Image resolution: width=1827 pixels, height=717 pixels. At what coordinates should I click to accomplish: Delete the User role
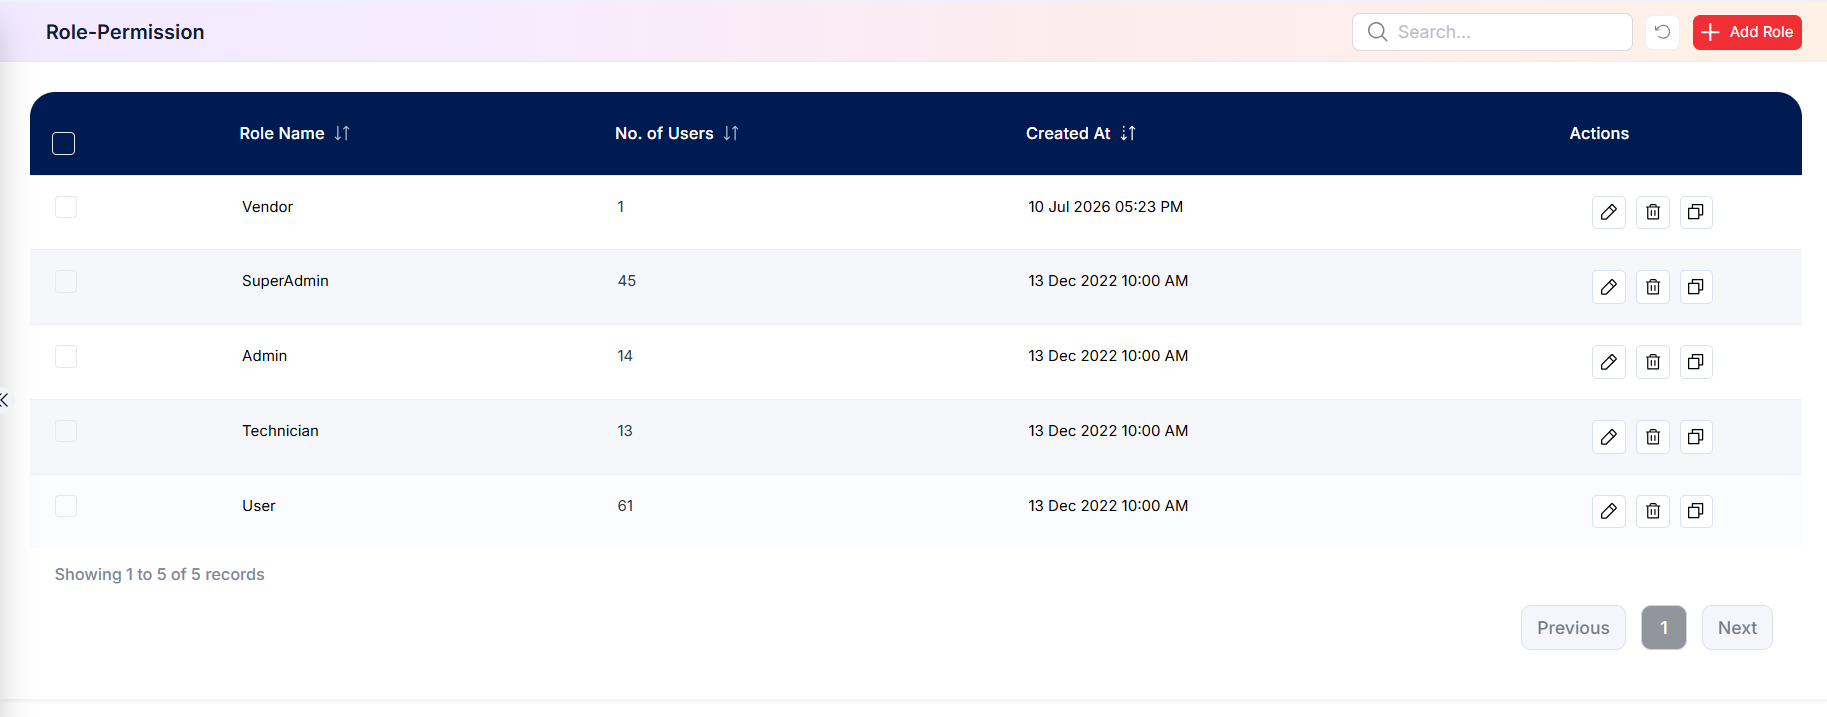coord(1652,511)
